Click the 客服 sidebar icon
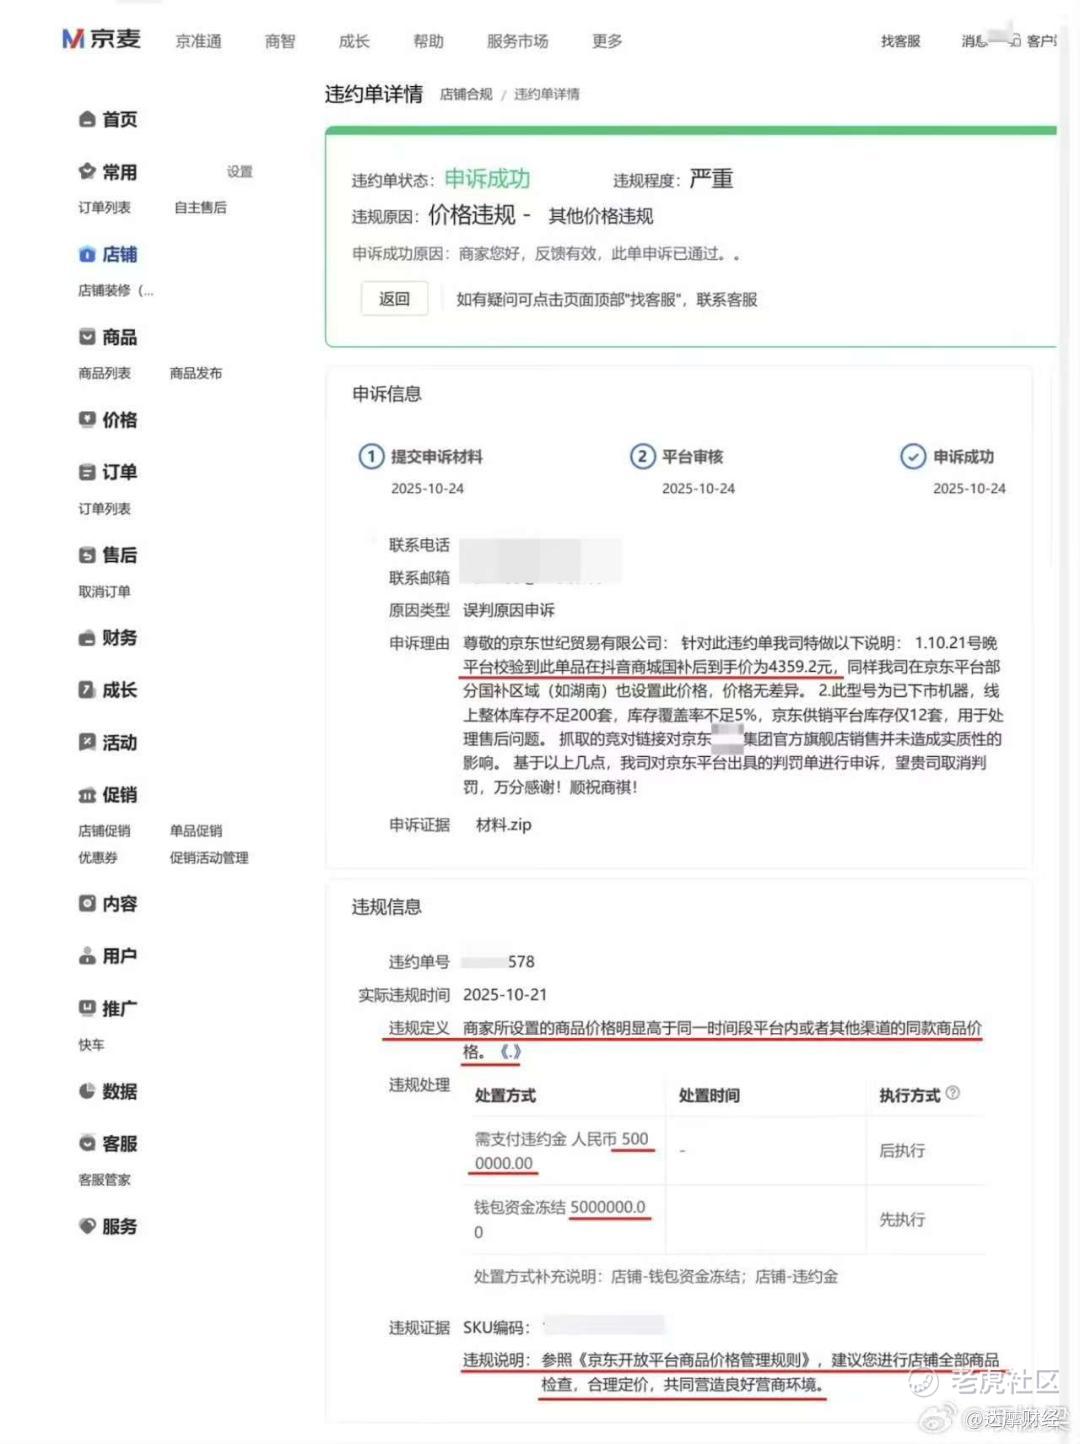This screenshot has width=1080, height=1444. click(x=87, y=1143)
